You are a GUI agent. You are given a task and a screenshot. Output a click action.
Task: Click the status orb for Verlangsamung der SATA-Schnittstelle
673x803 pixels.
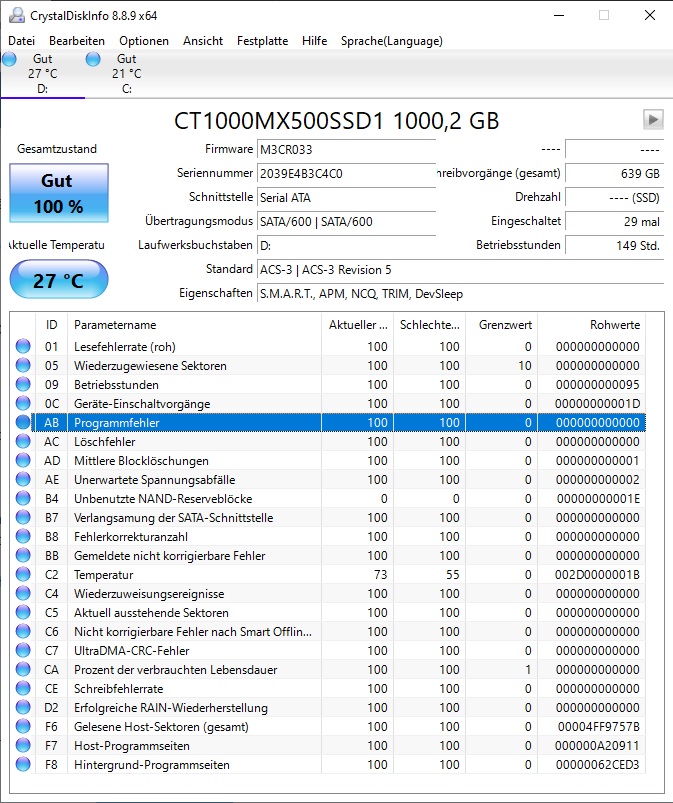[23, 518]
